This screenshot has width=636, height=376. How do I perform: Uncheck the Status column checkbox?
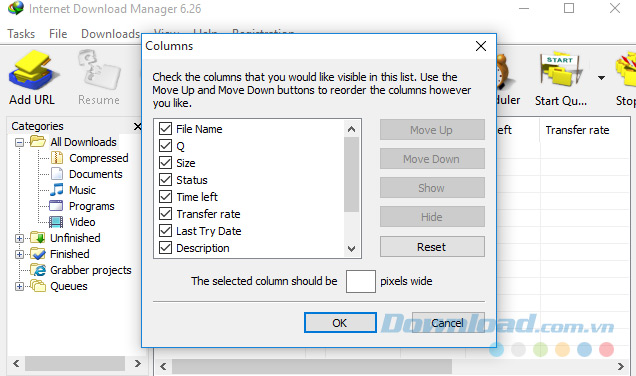[165, 180]
